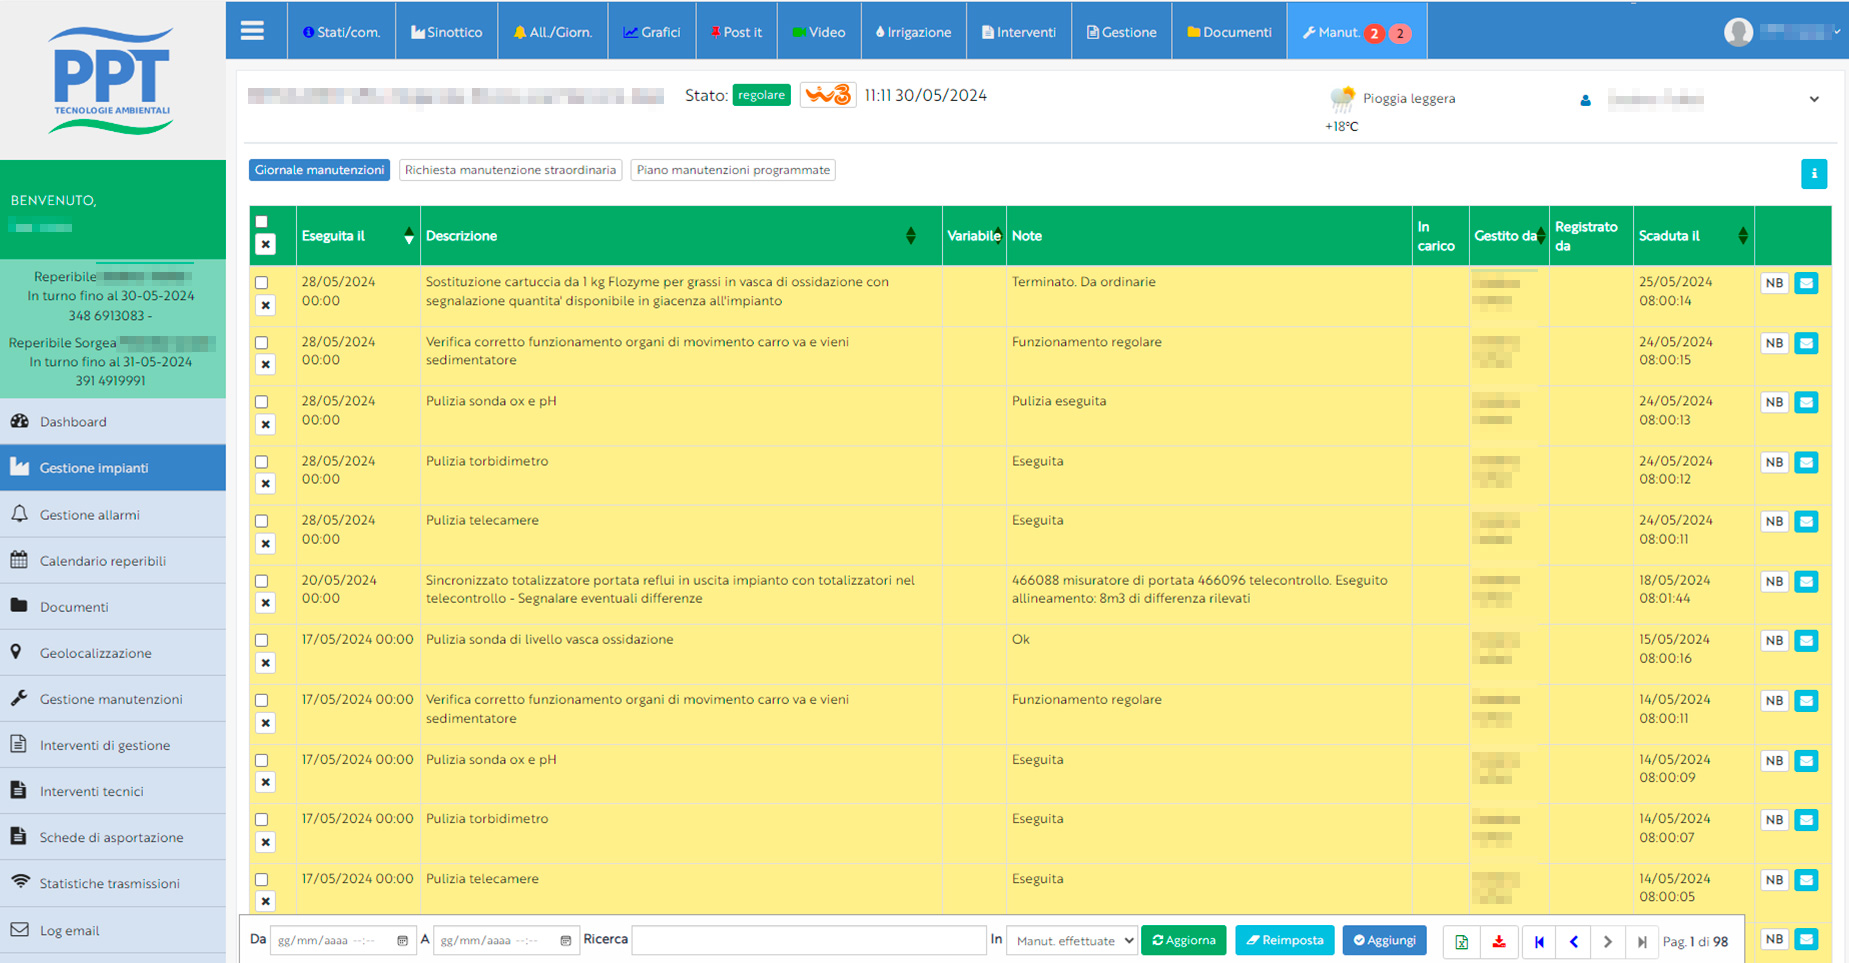Open Dashboard in sidebar

(113, 422)
